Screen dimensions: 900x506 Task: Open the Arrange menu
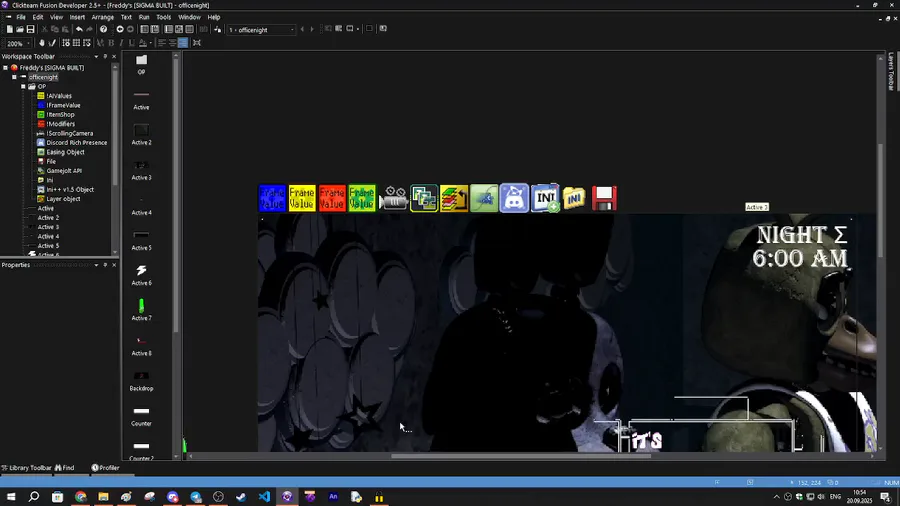[x=103, y=17]
